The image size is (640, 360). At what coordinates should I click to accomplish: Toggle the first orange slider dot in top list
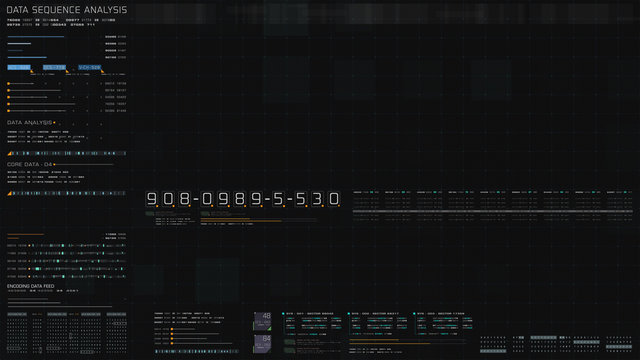9,84
